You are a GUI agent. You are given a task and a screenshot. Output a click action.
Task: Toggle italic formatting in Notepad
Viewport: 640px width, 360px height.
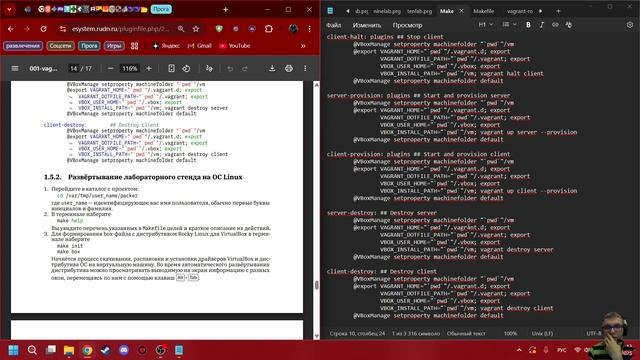[542, 25]
